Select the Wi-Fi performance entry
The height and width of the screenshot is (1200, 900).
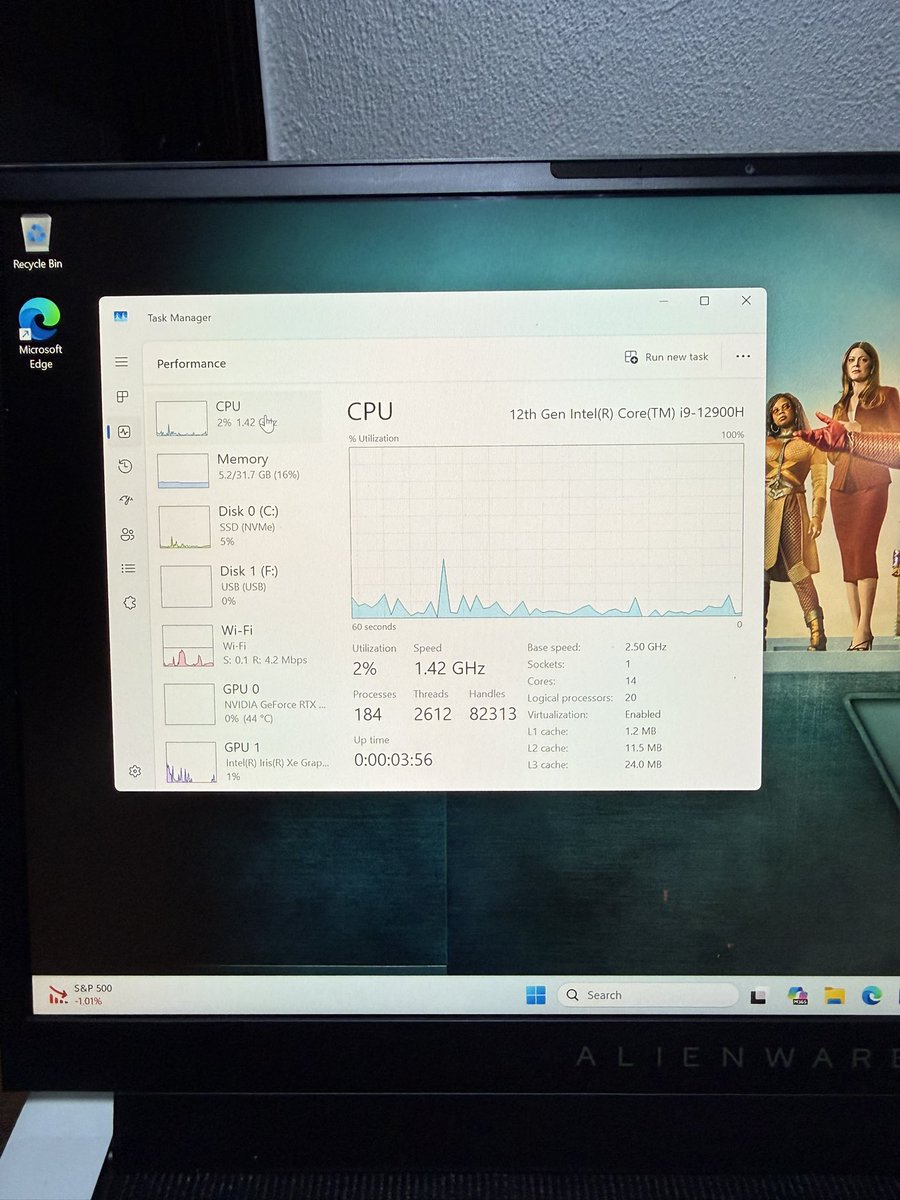(243, 645)
